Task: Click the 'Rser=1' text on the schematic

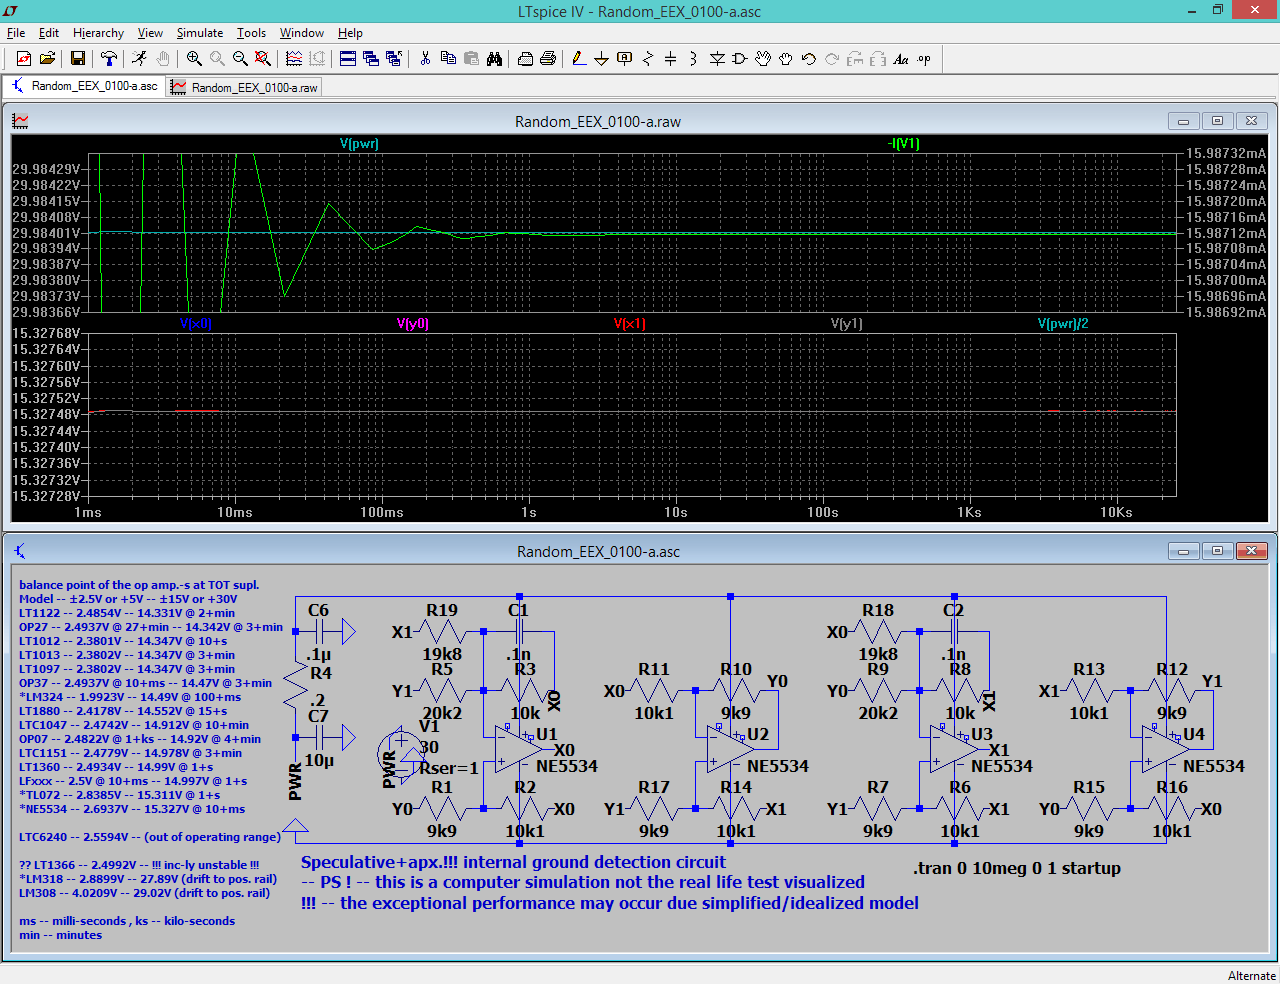Action: pyautogui.click(x=449, y=768)
